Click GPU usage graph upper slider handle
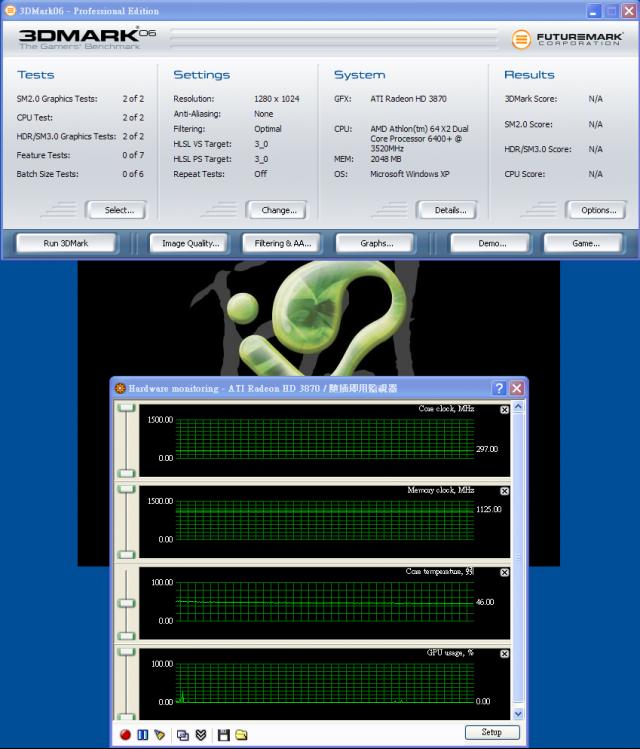640x749 pixels. (127, 652)
